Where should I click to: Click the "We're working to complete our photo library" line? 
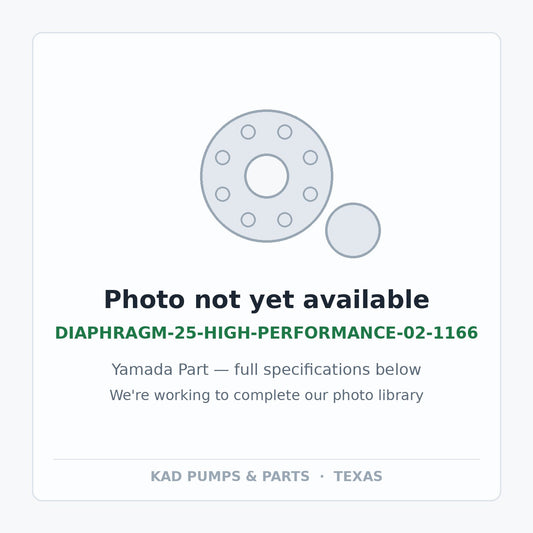266,395
